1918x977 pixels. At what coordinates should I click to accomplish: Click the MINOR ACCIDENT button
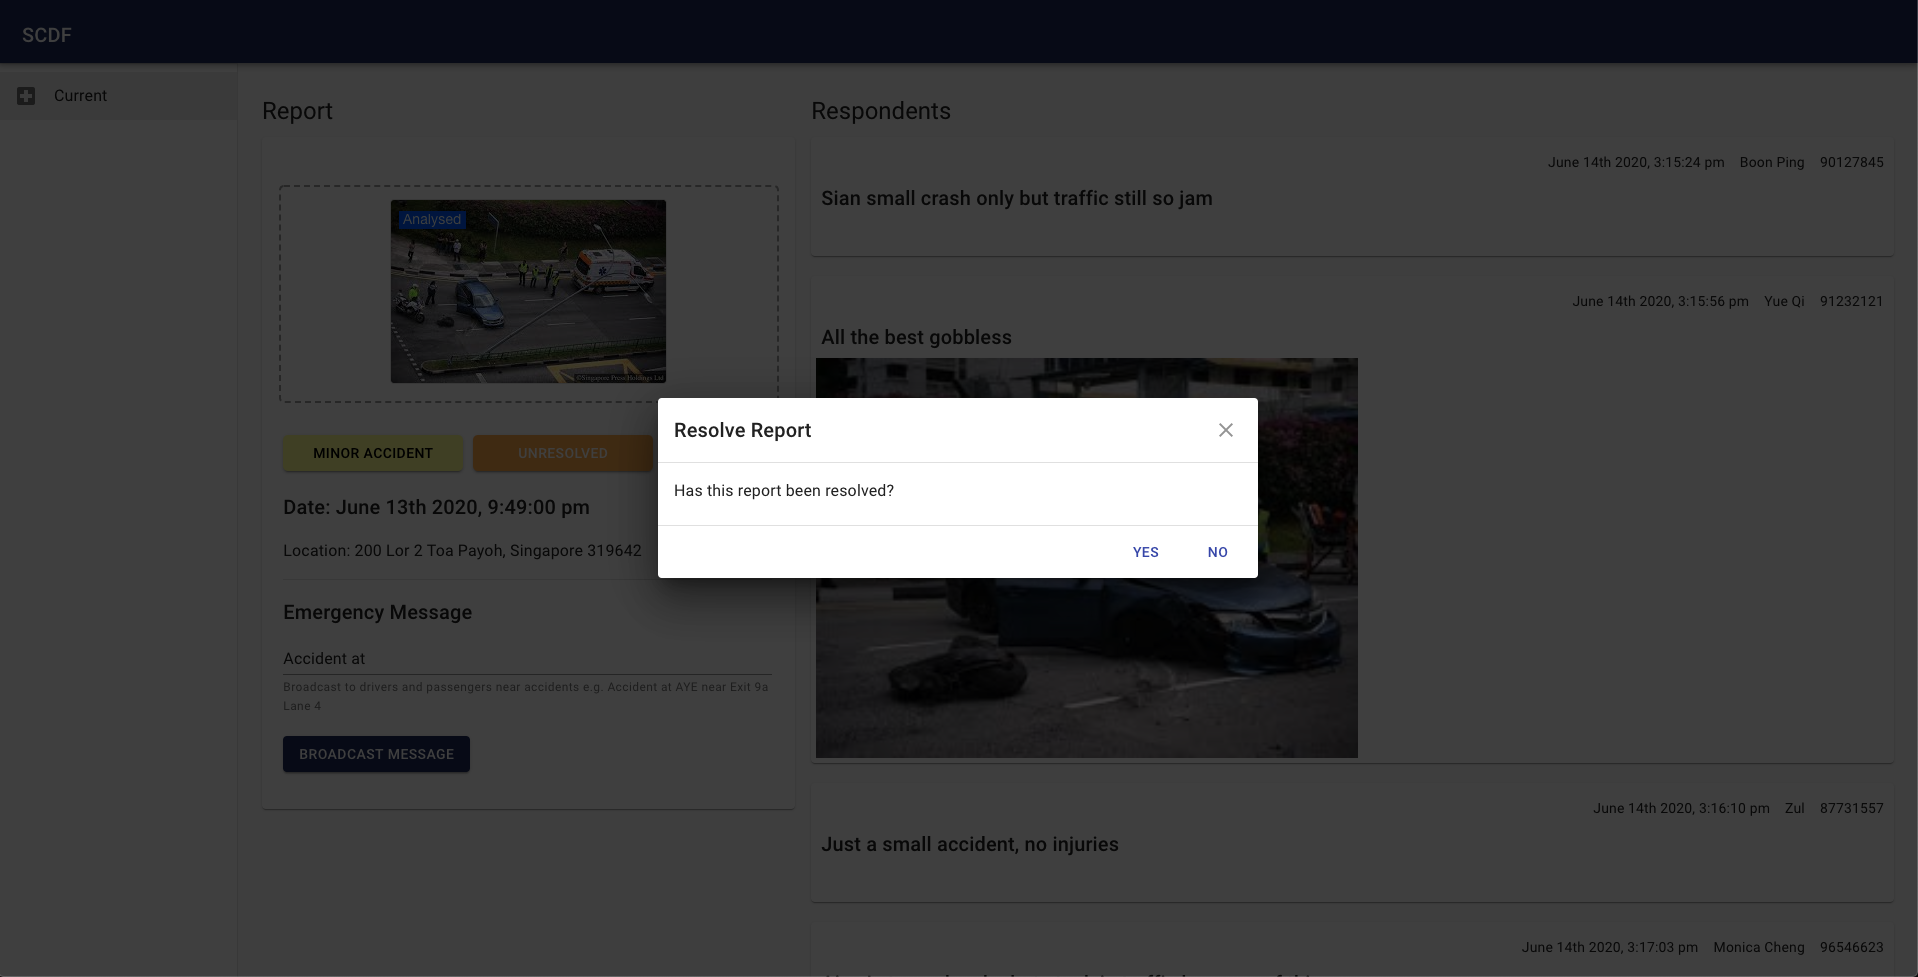point(373,453)
